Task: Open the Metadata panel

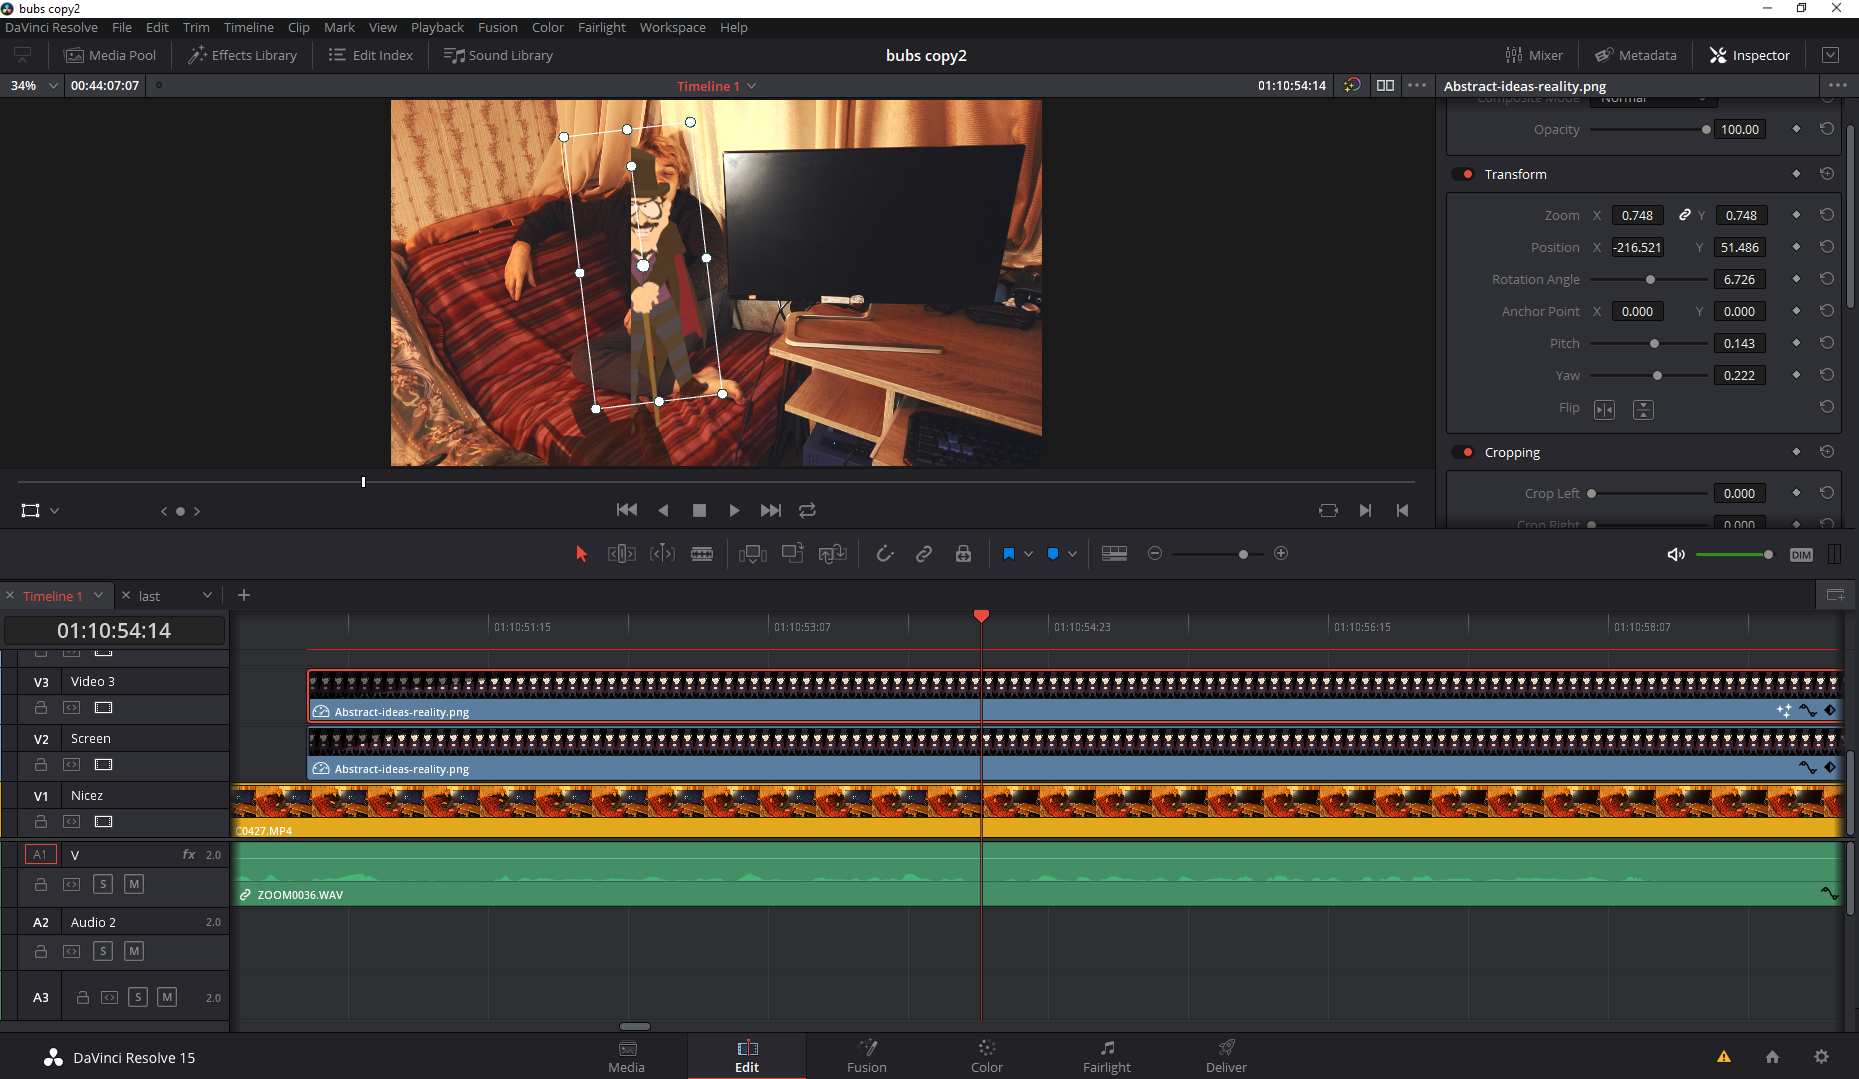Action: 1636,55
